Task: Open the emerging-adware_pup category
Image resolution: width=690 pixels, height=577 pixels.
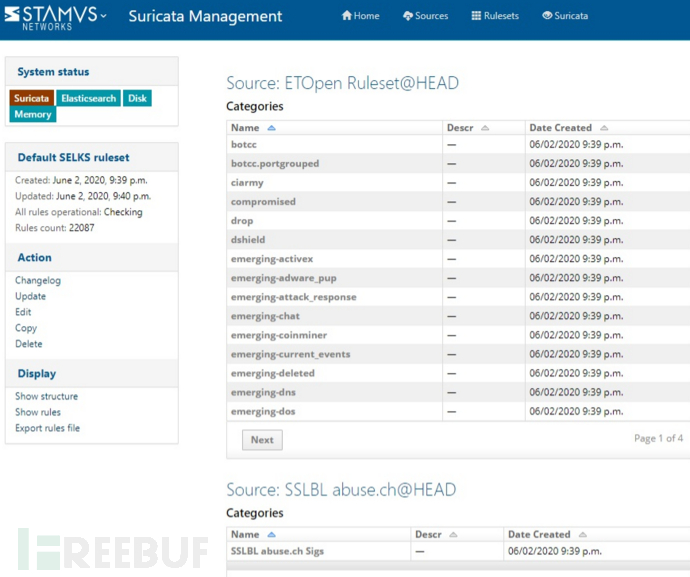Action: point(284,278)
